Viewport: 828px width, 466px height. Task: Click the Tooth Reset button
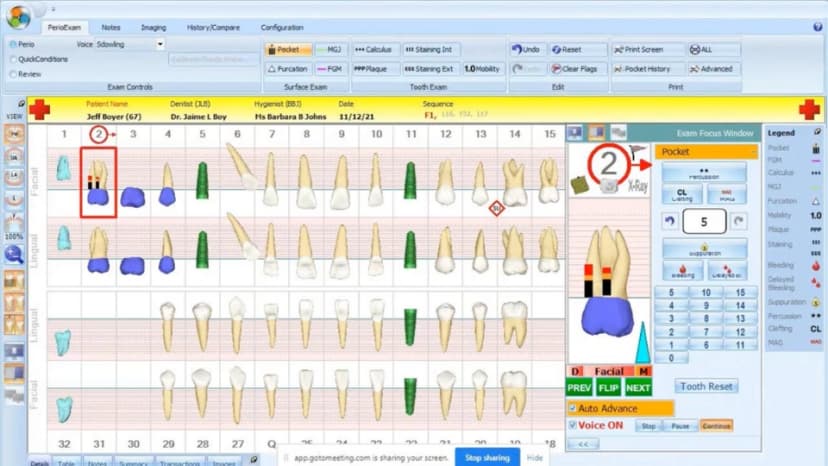pyautogui.click(x=707, y=386)
